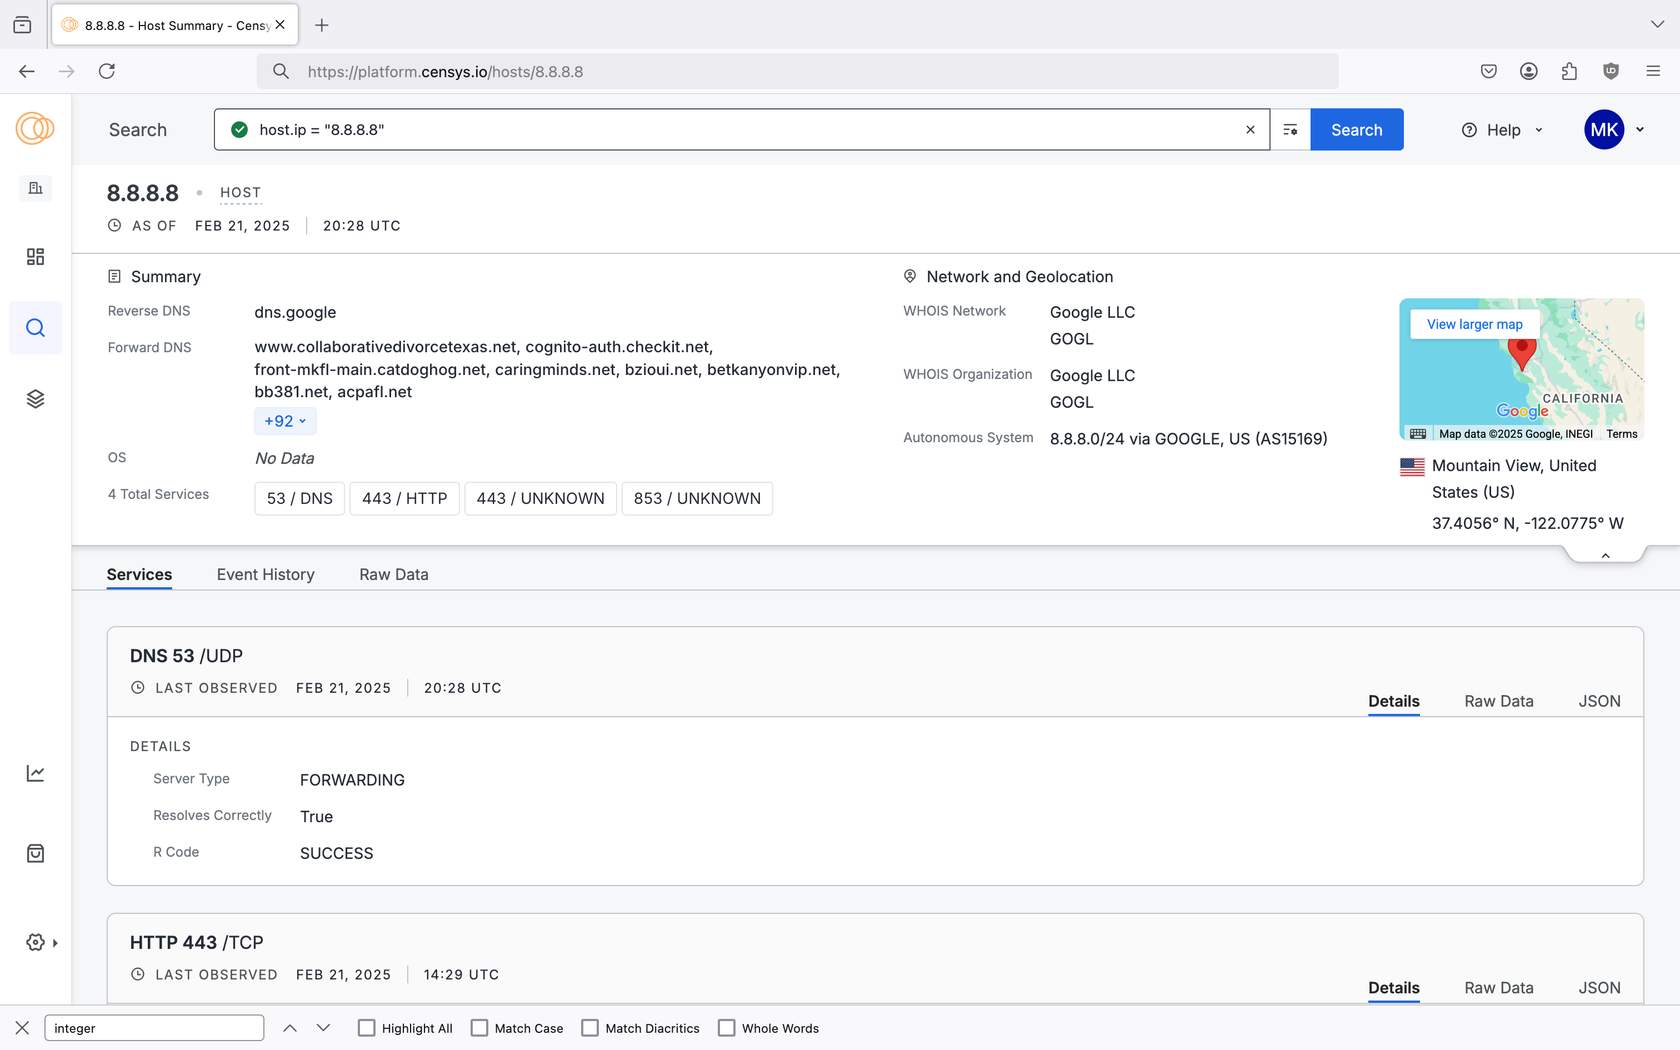Viewport: 1680px width, 1050px height.
Task: Switch to the Services tab
Action: 139,575
